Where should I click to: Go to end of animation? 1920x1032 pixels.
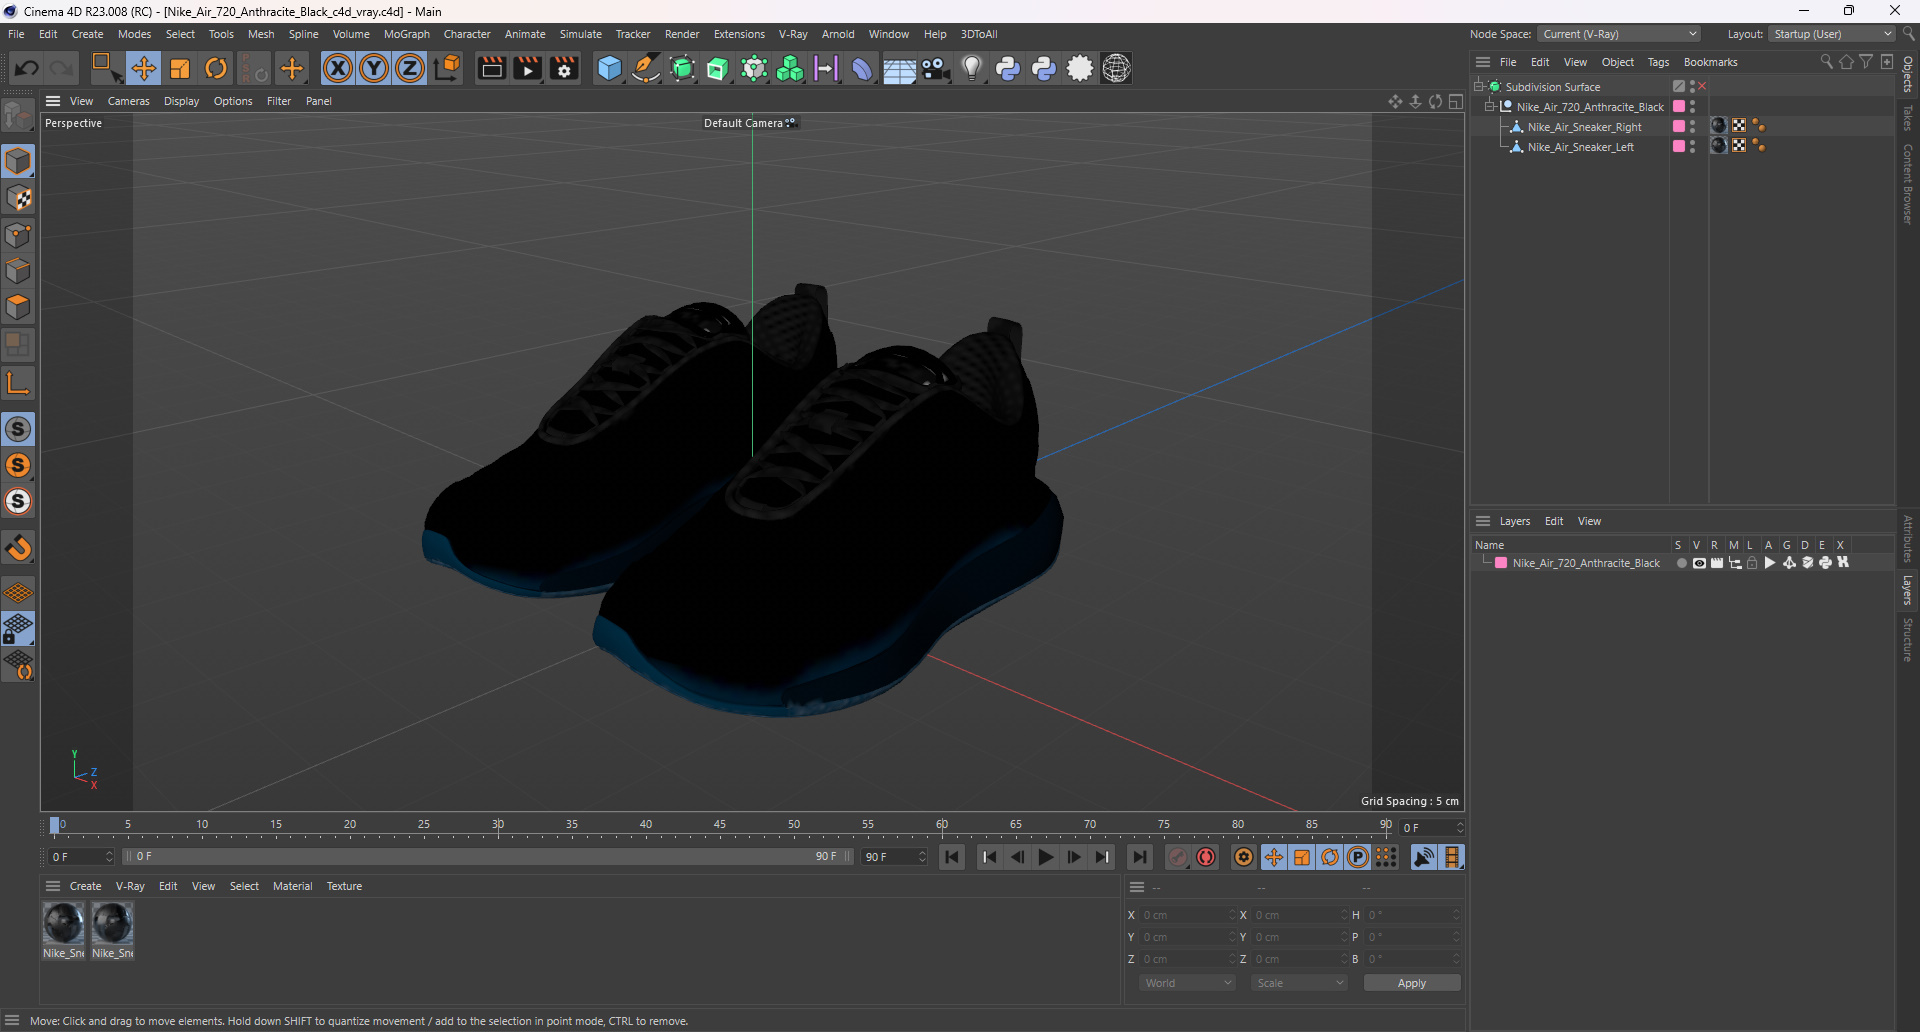pos(1139,857)
